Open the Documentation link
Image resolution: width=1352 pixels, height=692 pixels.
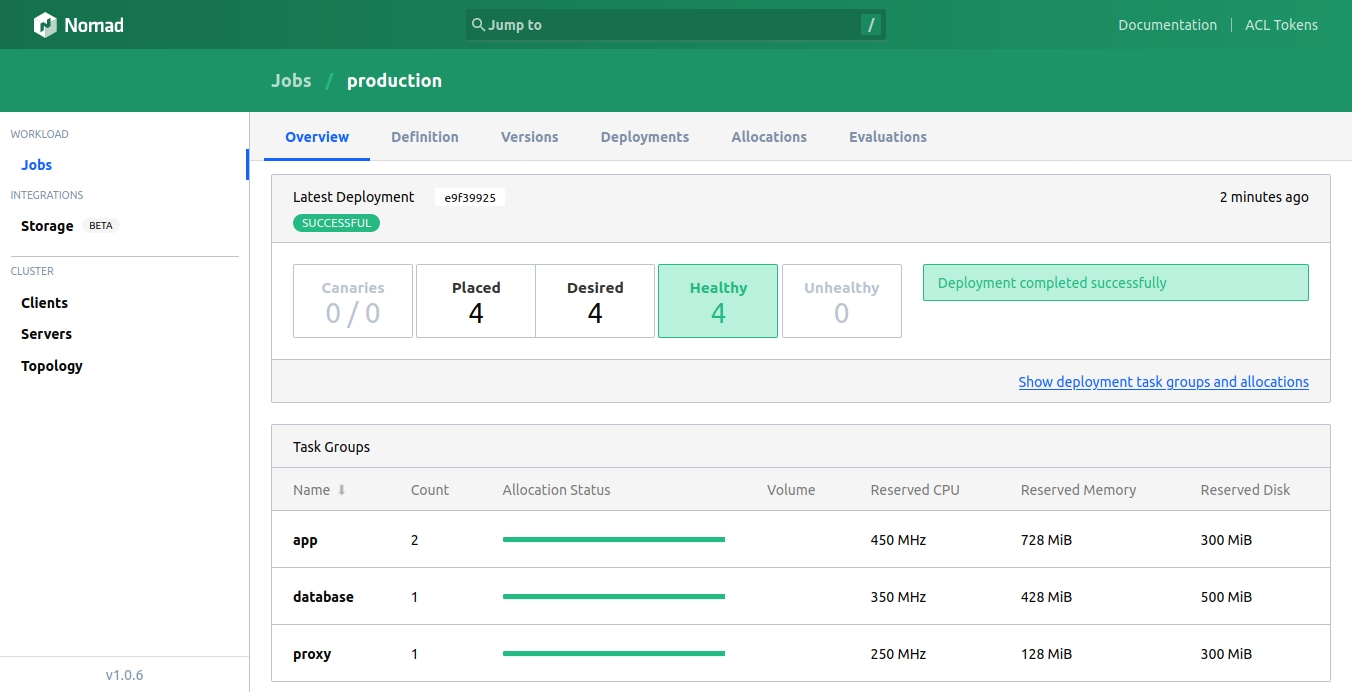[1167, 25]
